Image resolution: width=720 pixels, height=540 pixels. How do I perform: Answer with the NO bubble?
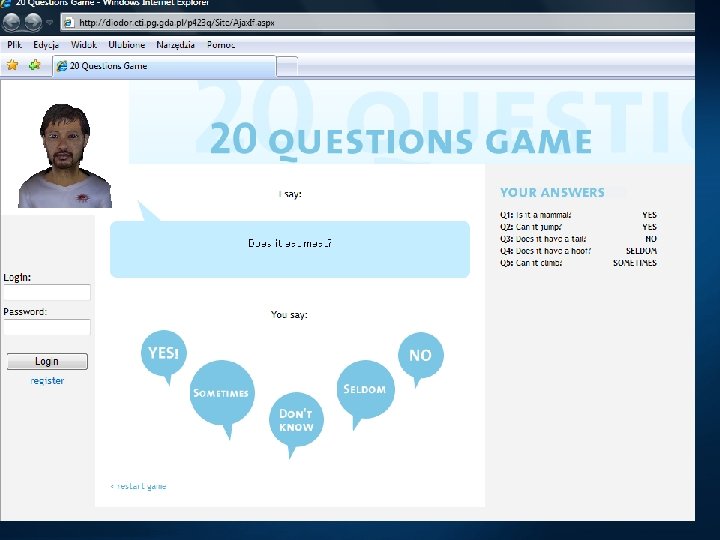point(421,355)
